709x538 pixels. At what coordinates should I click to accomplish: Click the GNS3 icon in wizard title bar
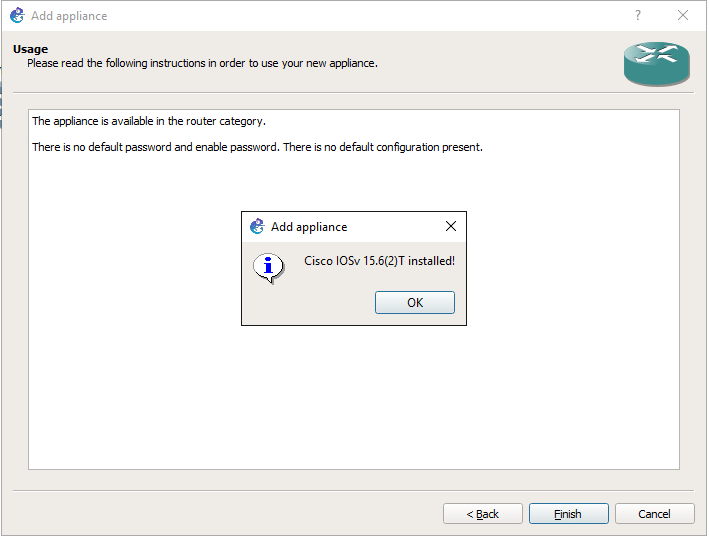click(x=16, y=16)
